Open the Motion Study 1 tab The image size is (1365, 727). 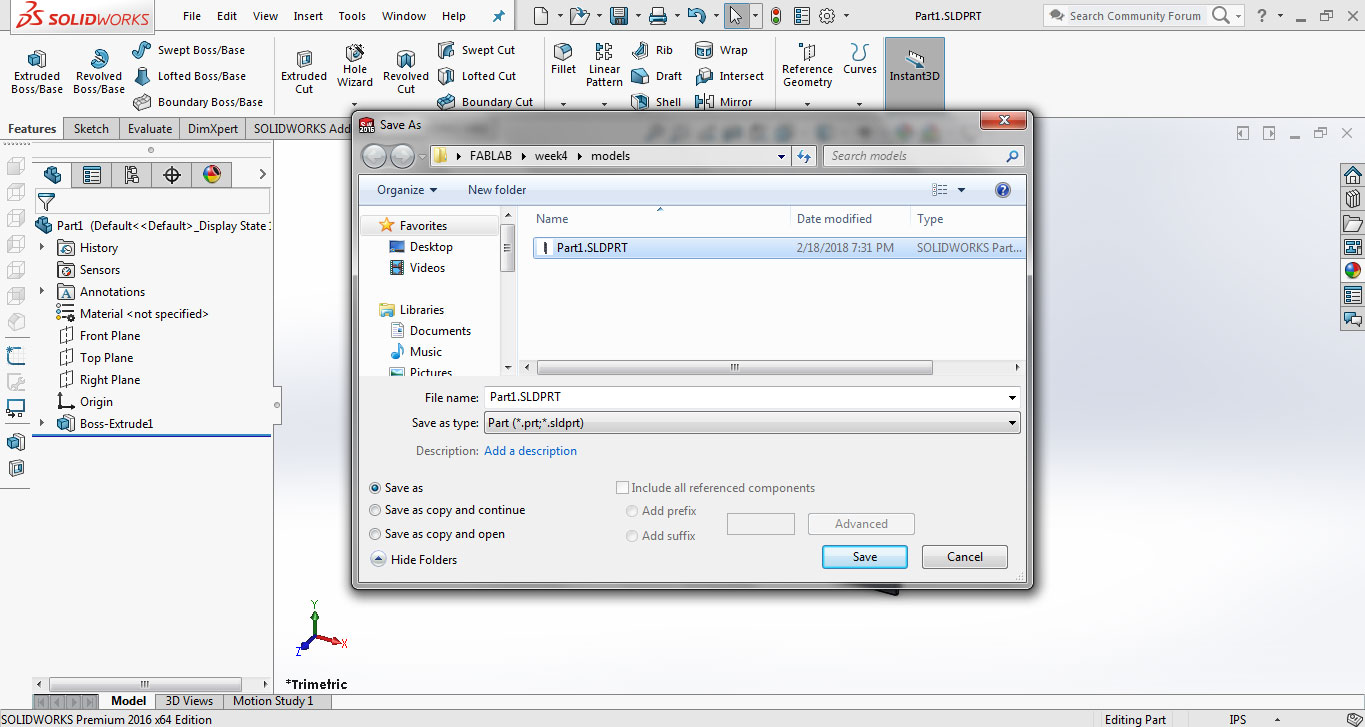273,701
